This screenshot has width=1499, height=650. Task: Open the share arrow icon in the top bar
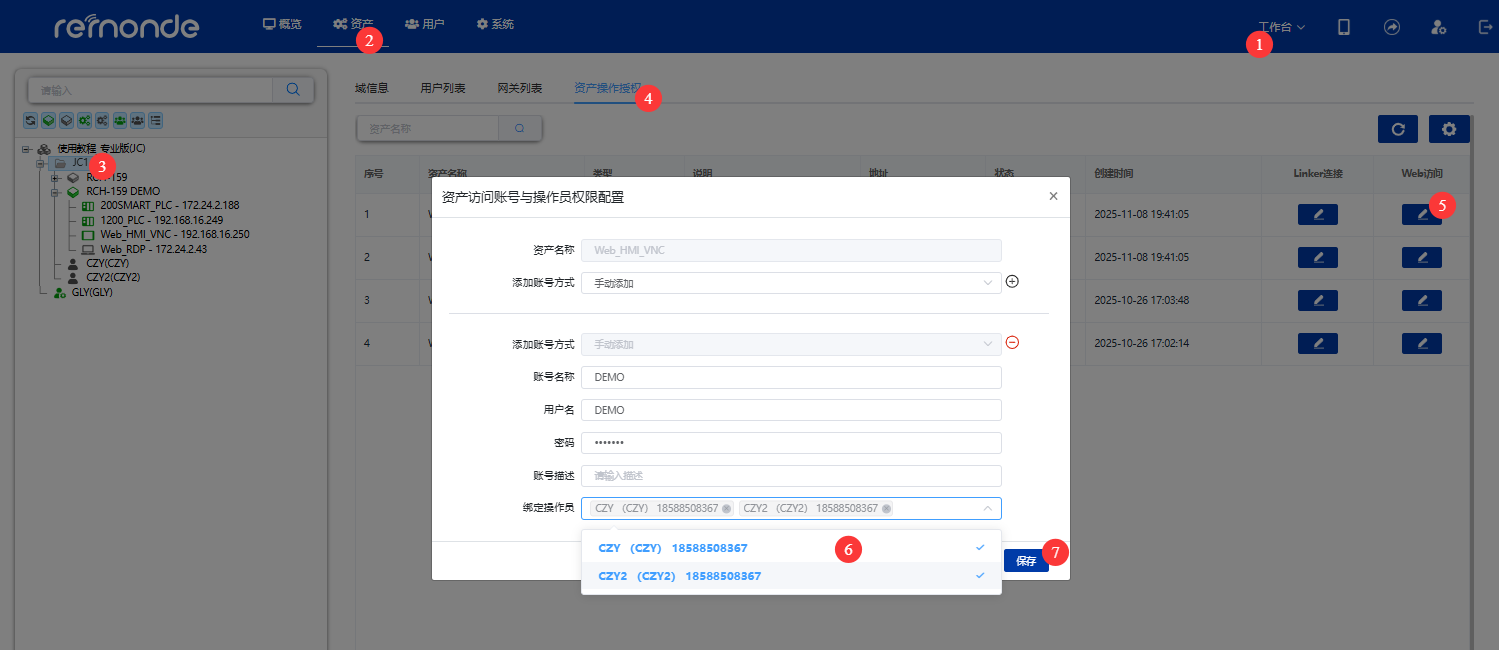point(1391,27)
